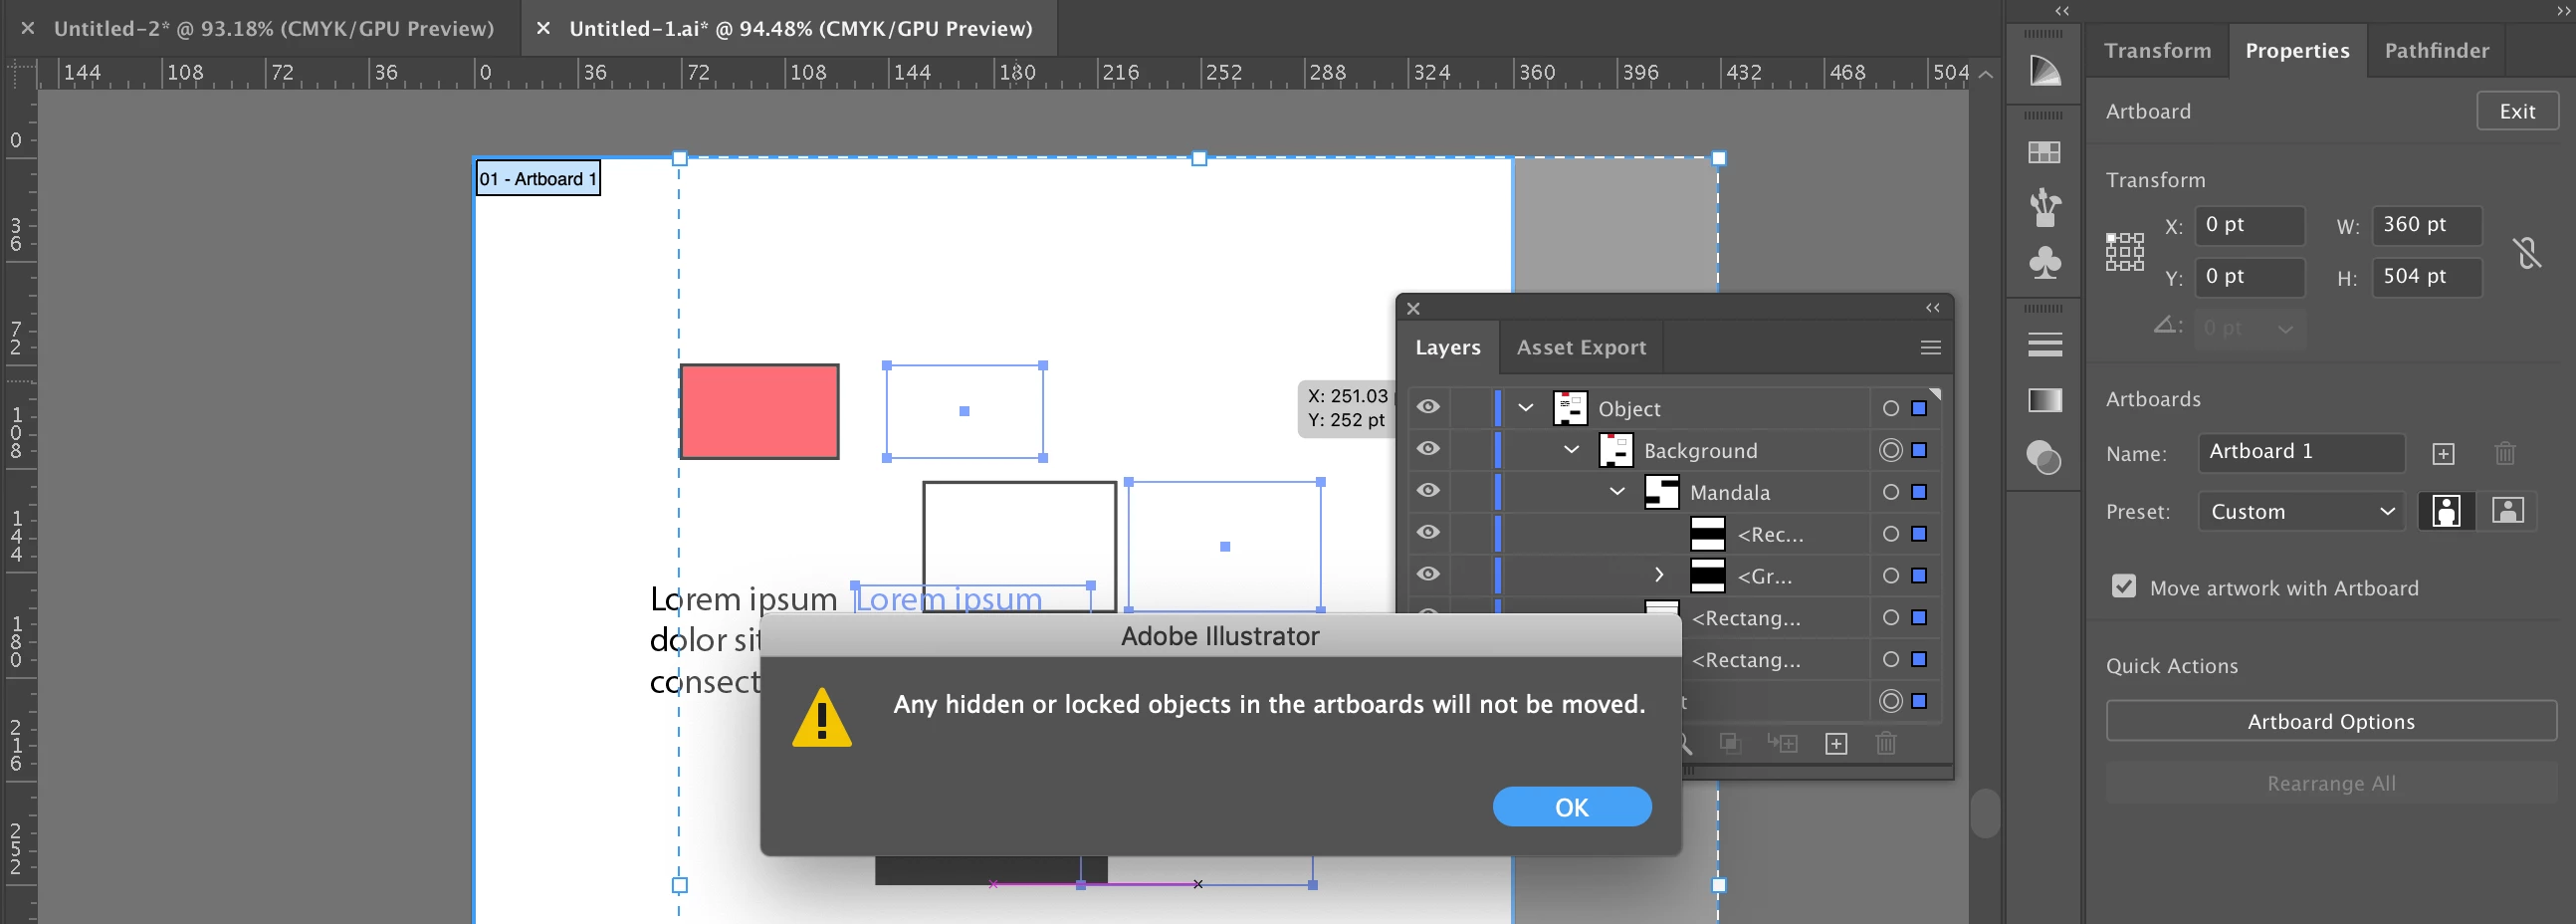Create new layer in Layers panel

pos(1836,744)
